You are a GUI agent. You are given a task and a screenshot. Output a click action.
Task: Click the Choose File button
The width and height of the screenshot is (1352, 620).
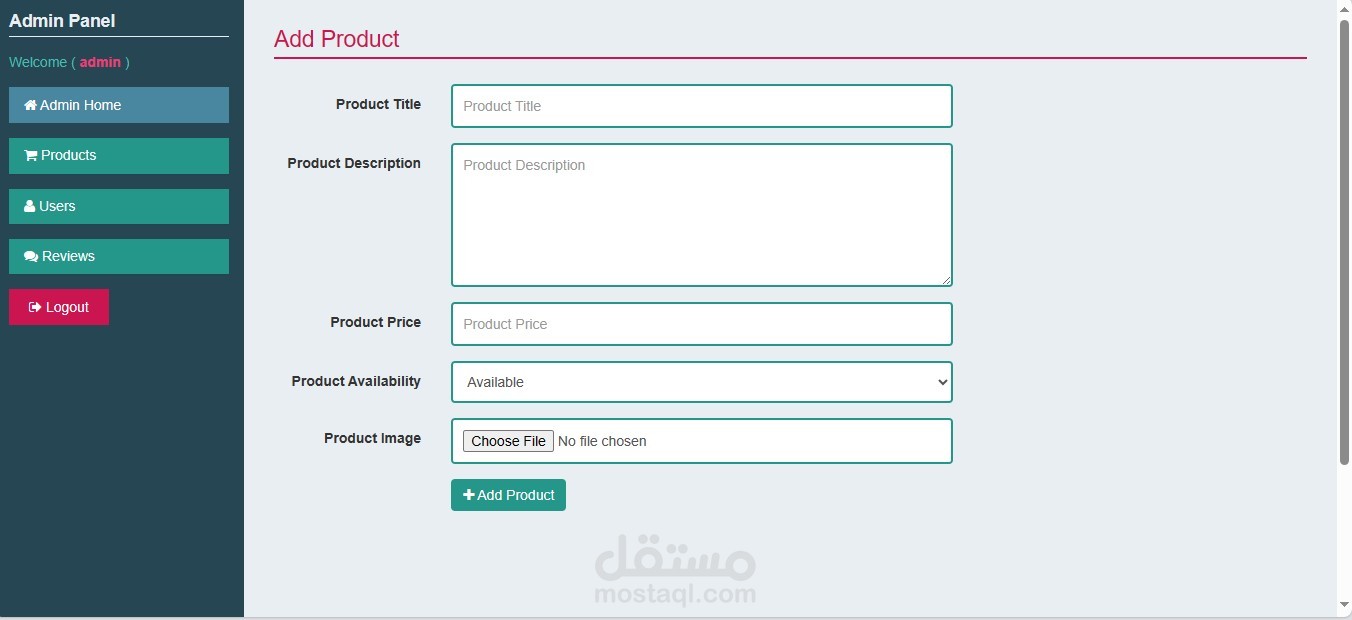pyautogui.click(x=508, y=441)
